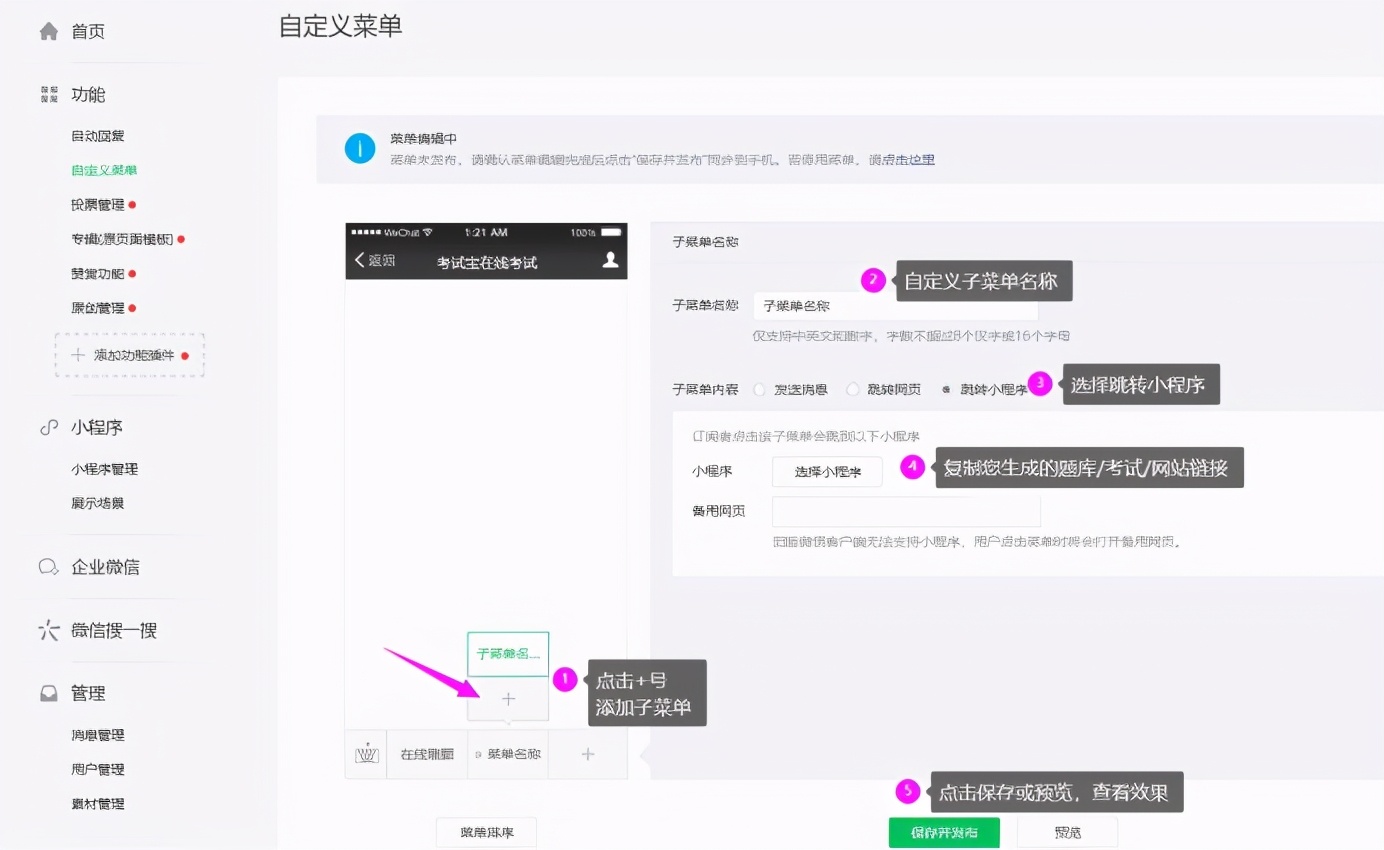Select the 跳转网页 radio option
1384x850 pixels.
(852, 390)
